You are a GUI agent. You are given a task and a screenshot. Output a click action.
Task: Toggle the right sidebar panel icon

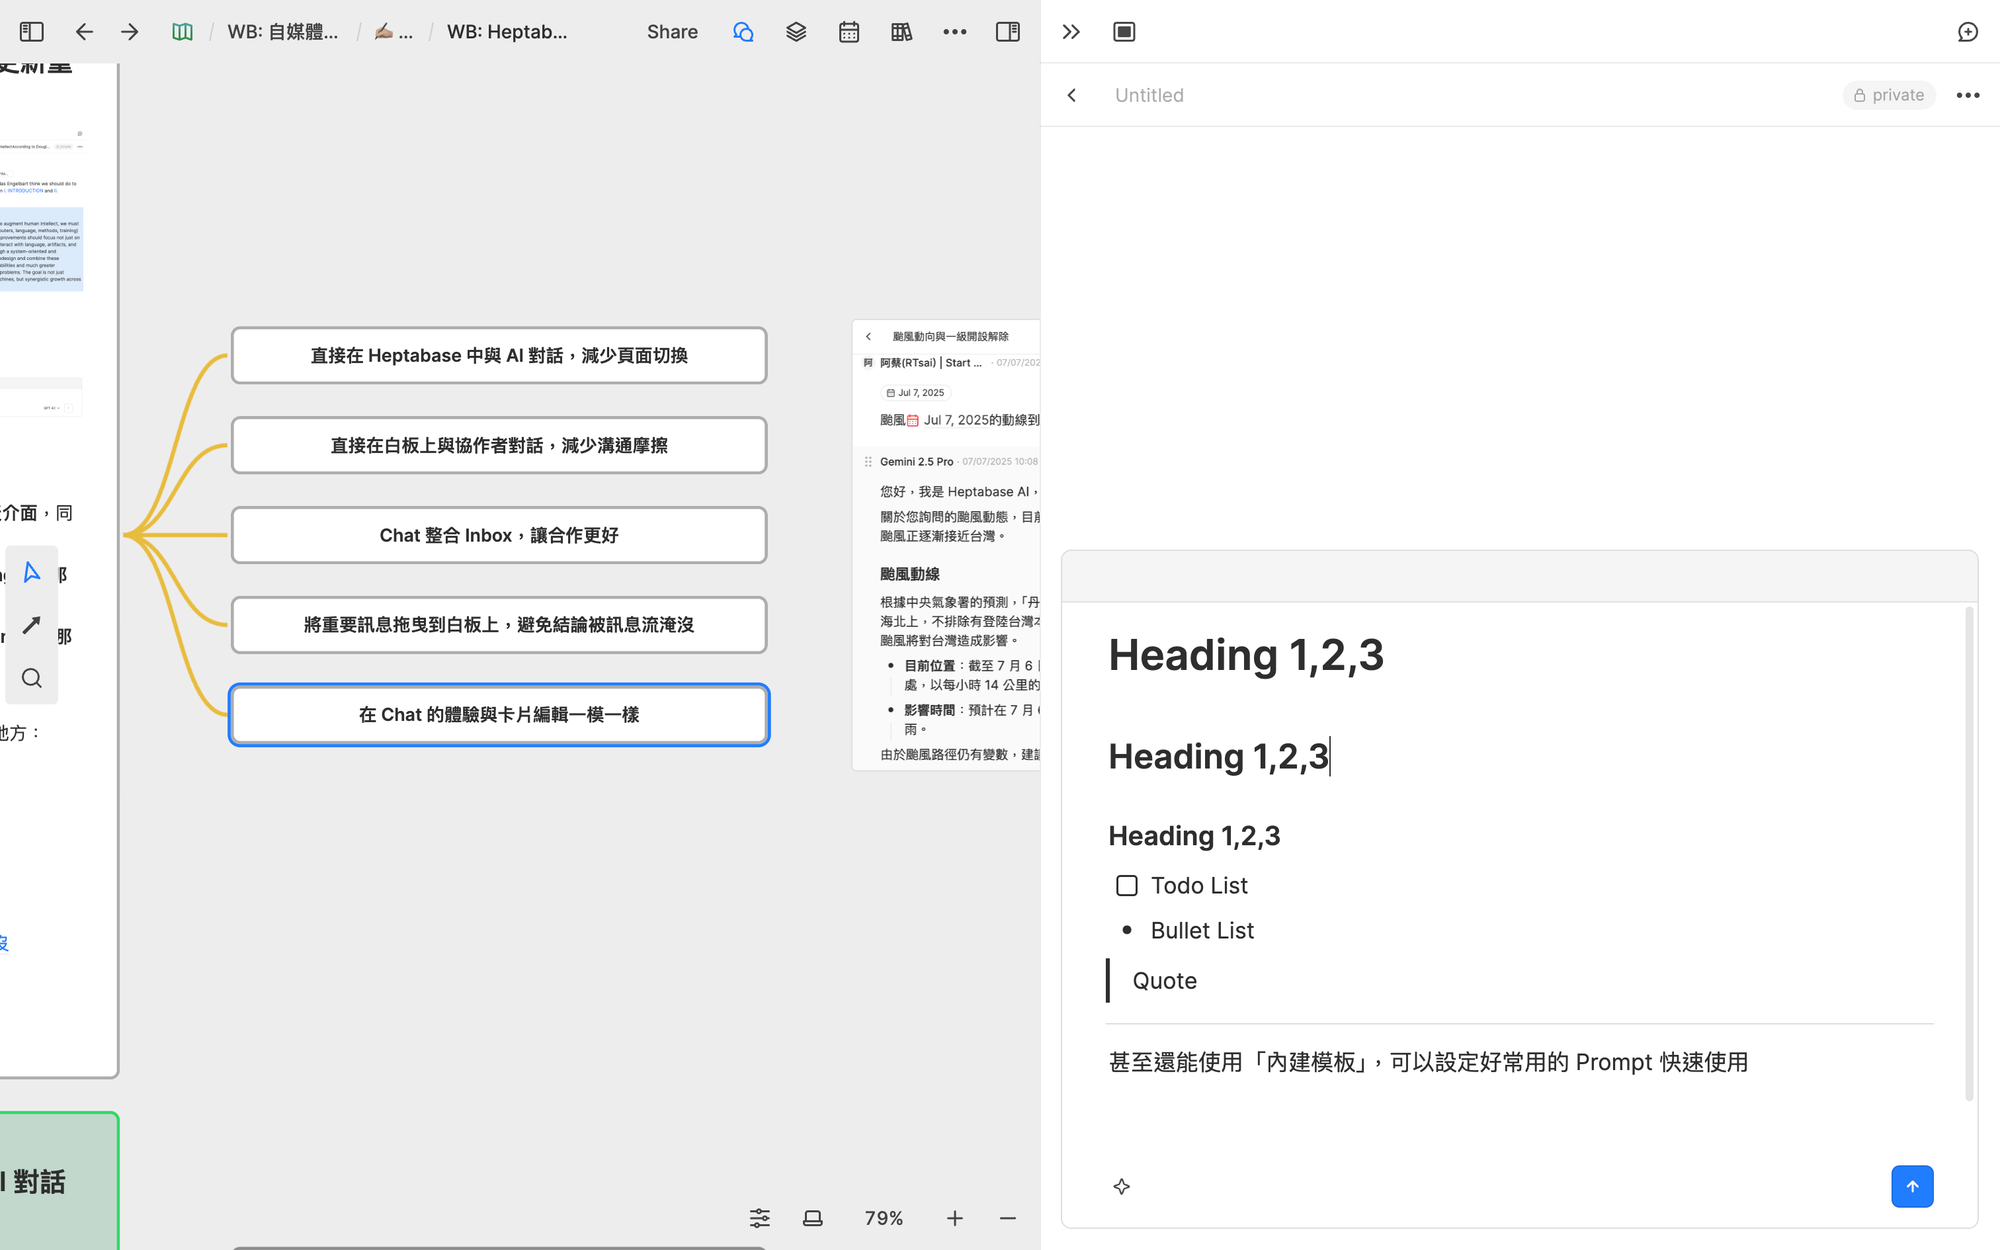pyautogui.click(x=1008, y=32)
